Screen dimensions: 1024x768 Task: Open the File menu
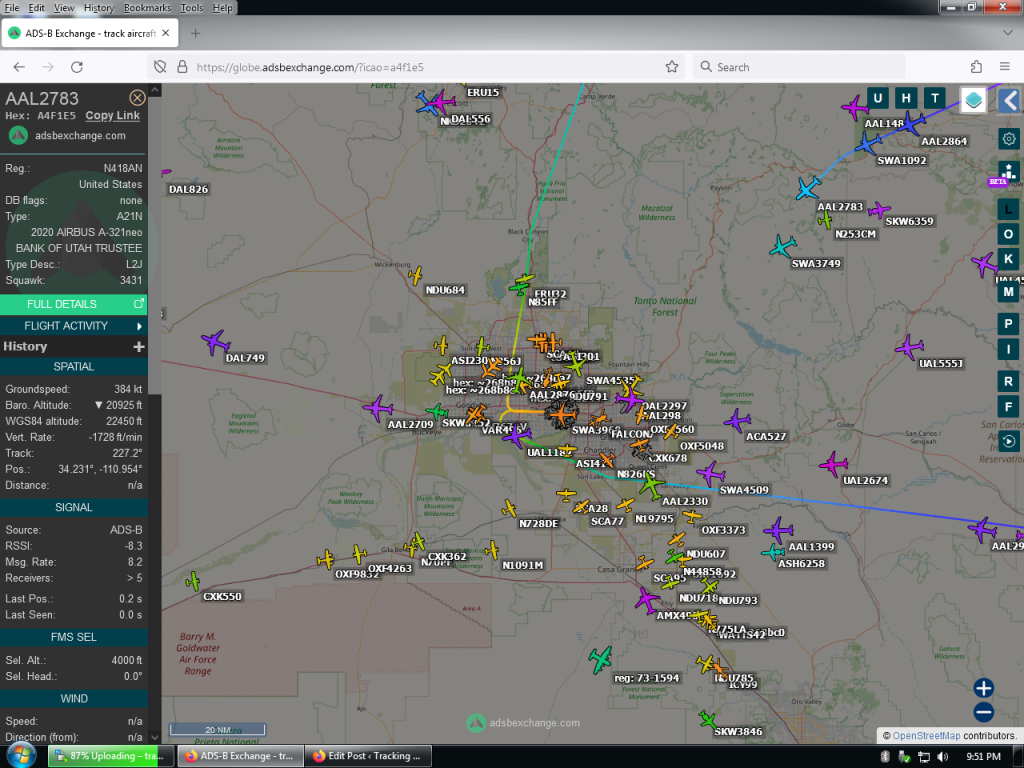coord(12,8)
